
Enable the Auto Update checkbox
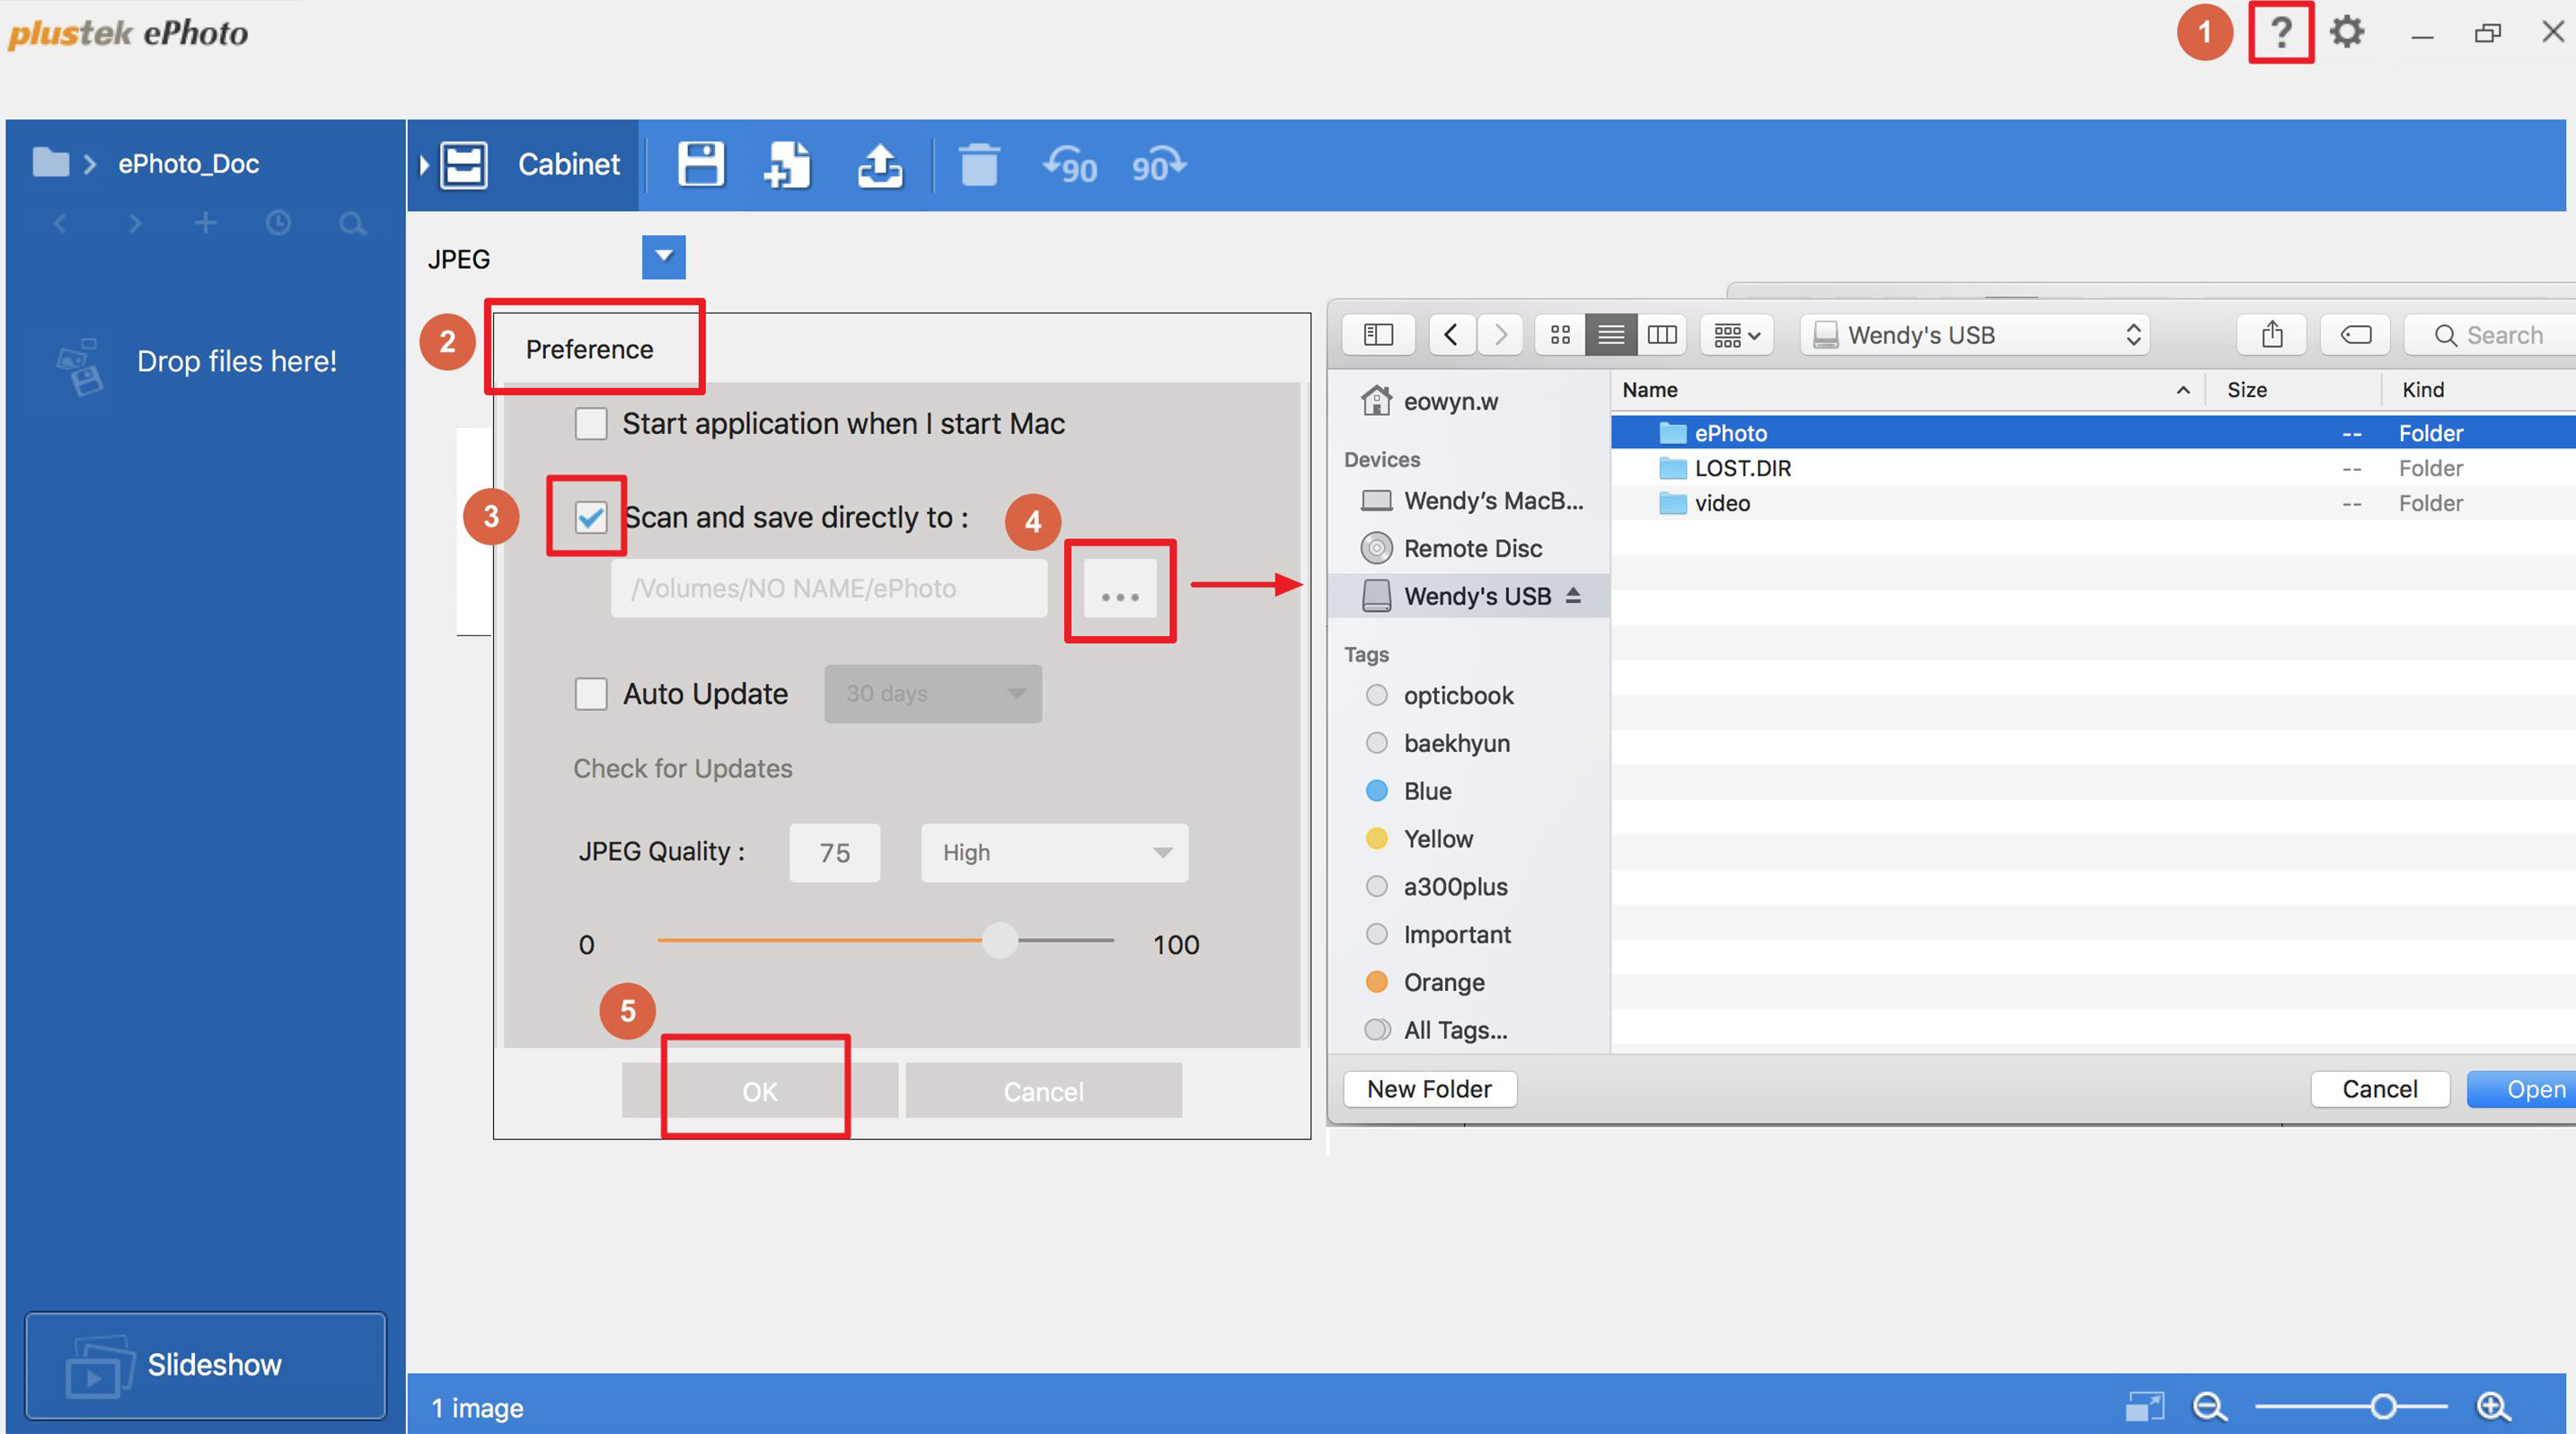(591, 693)
